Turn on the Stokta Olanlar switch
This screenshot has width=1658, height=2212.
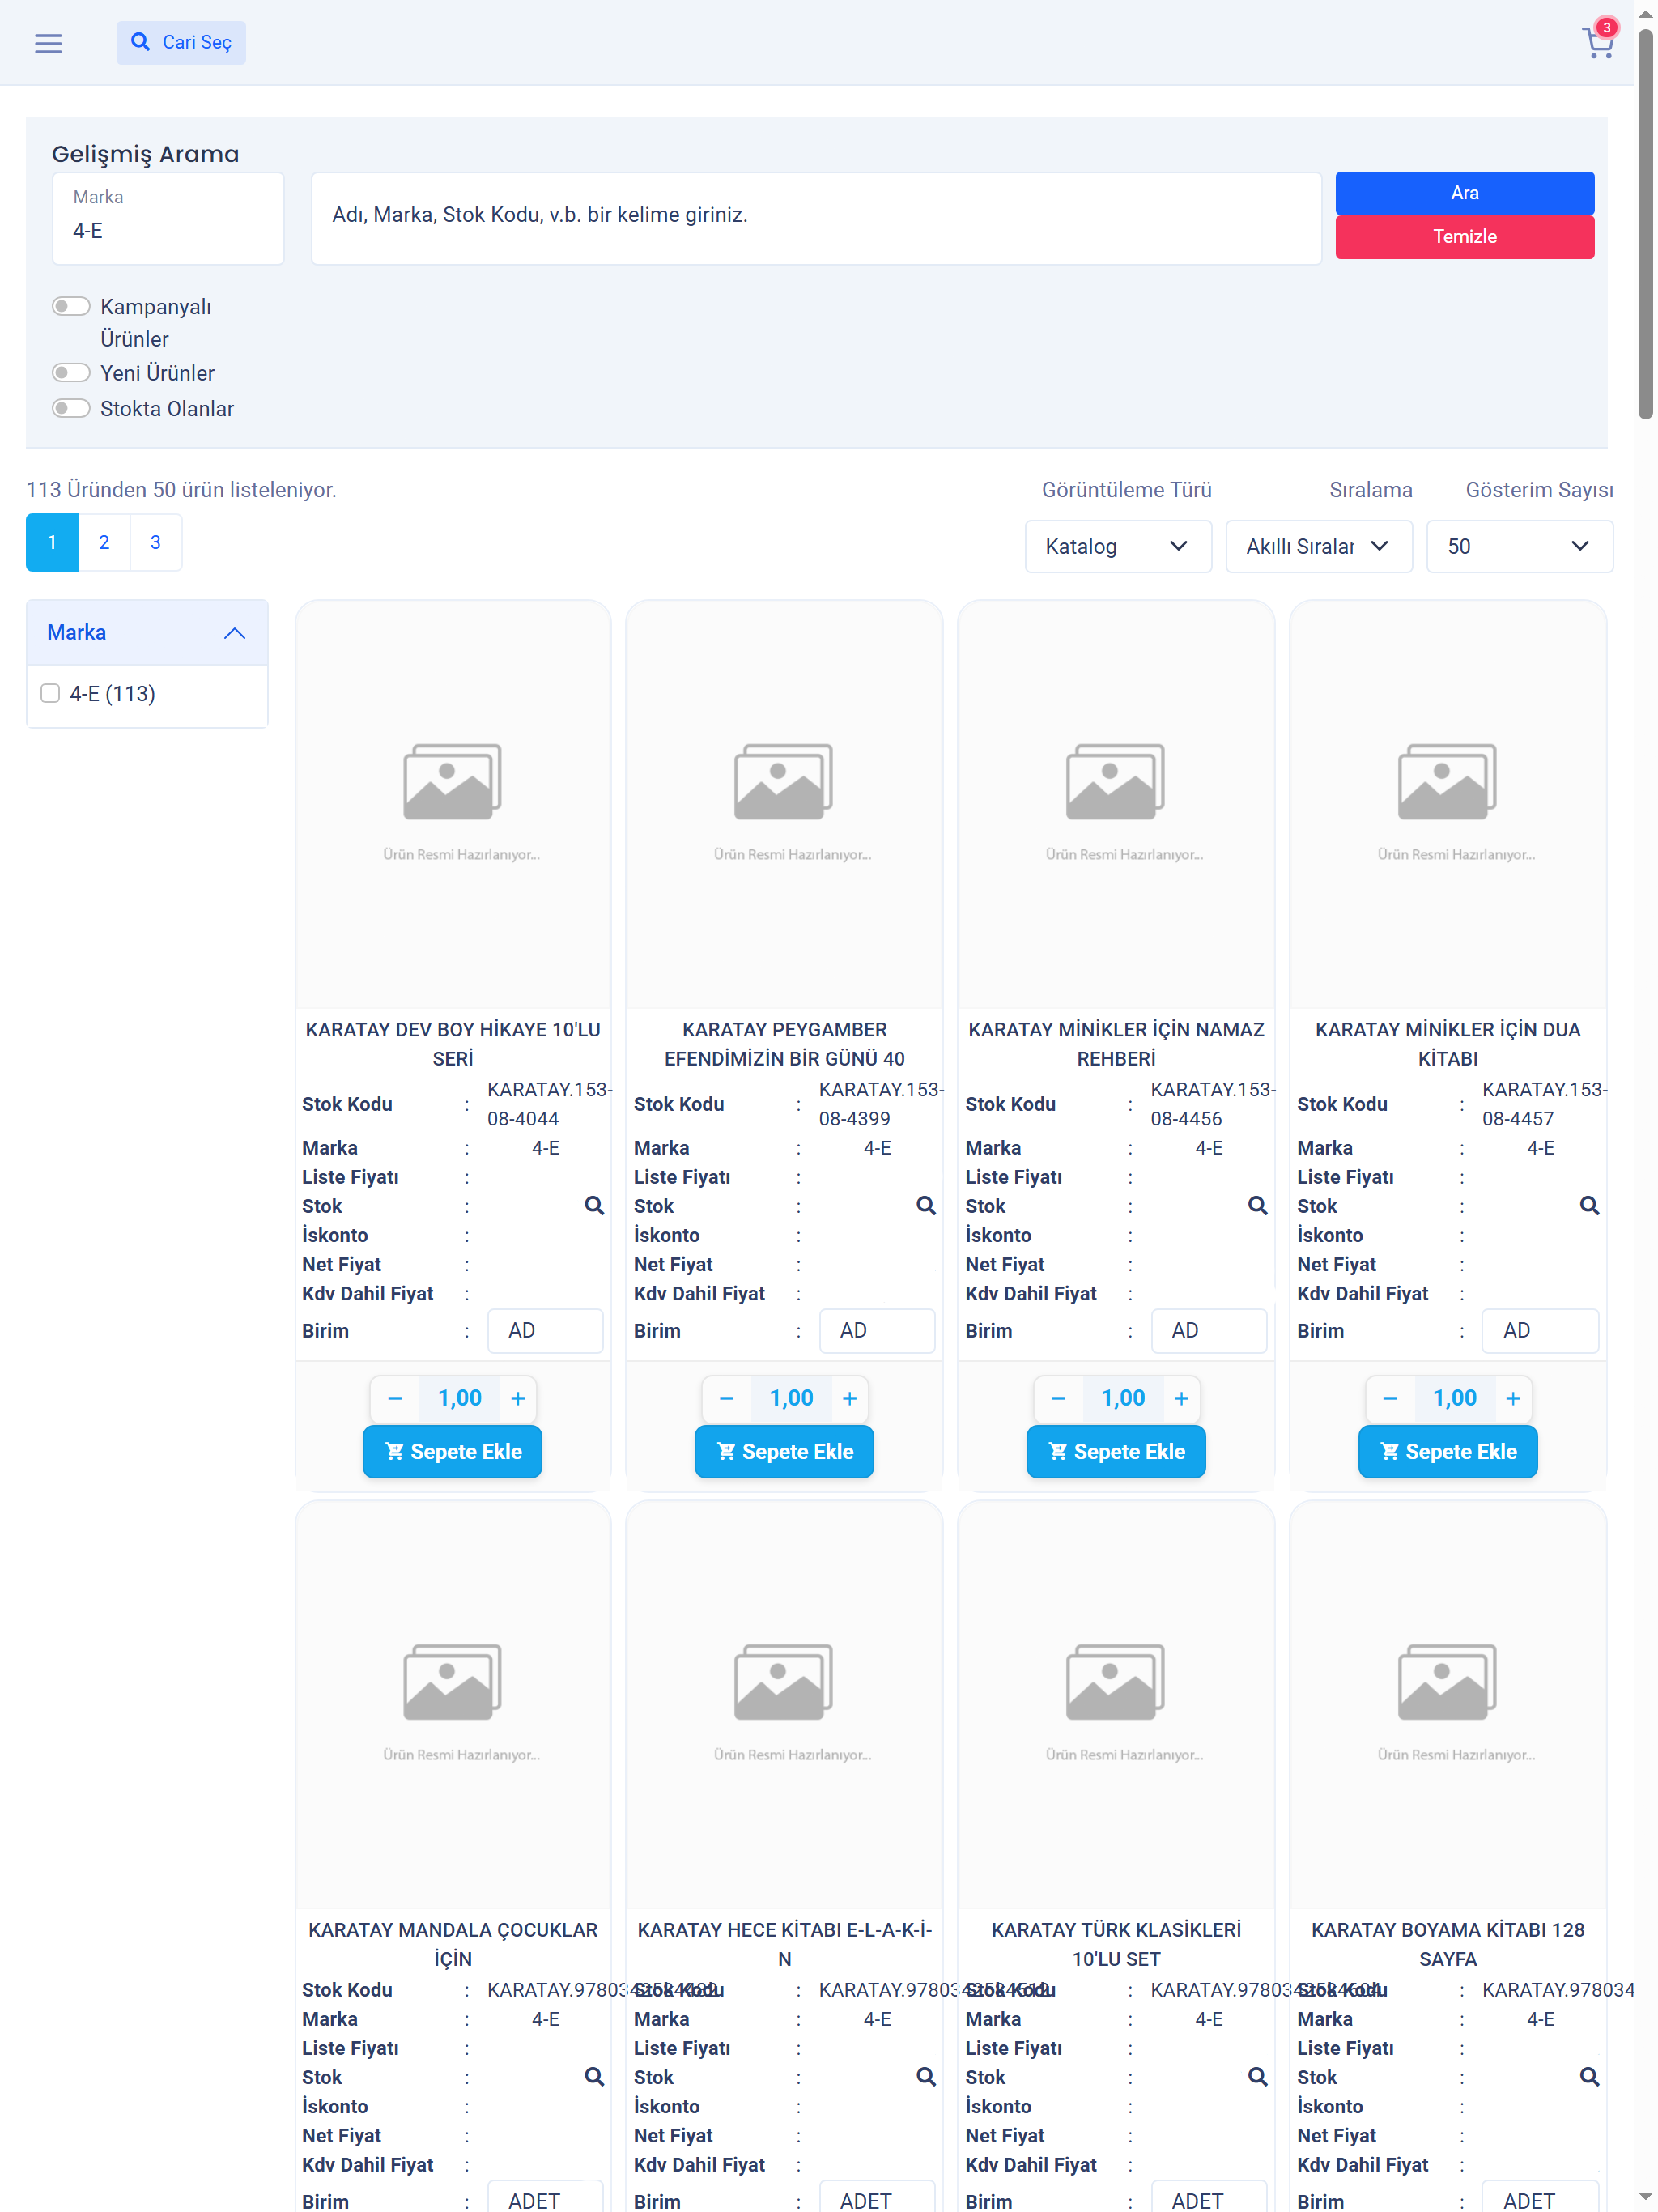point(71,408)
